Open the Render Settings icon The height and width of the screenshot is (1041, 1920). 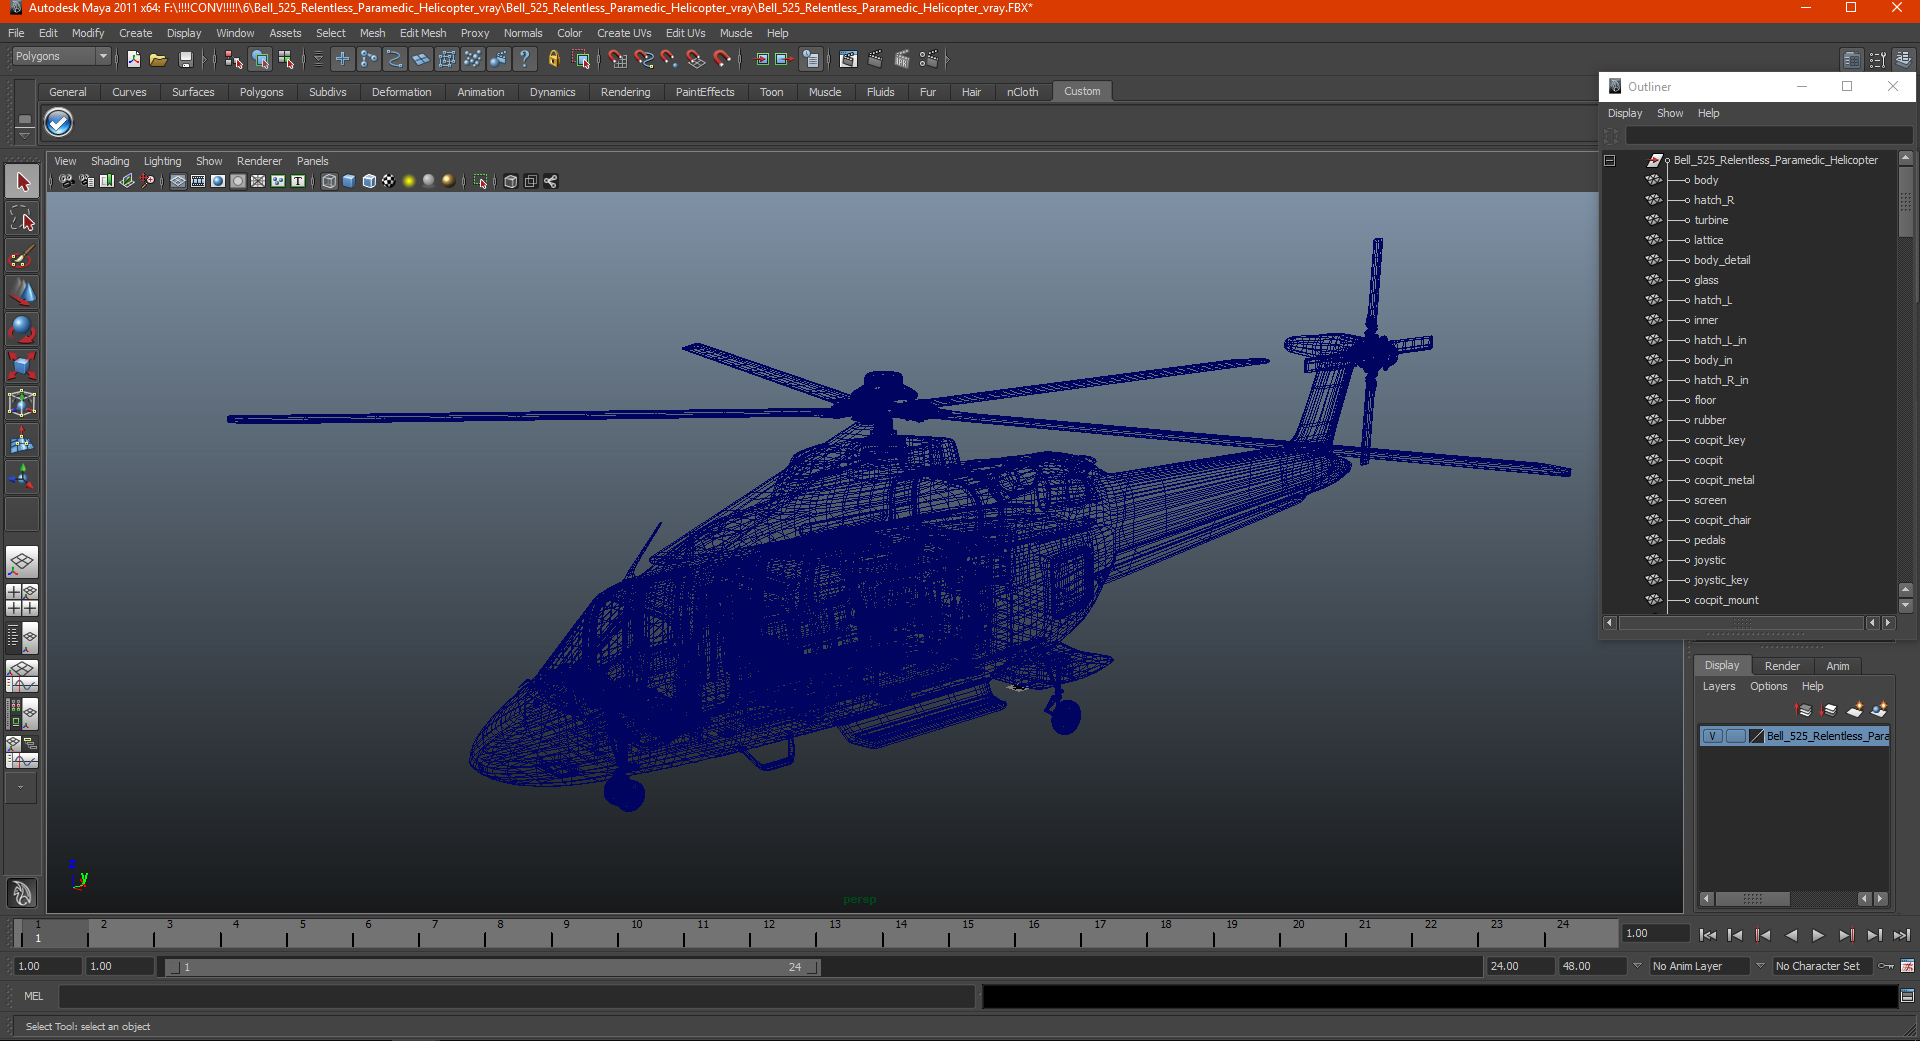click(x=928, y=59)
